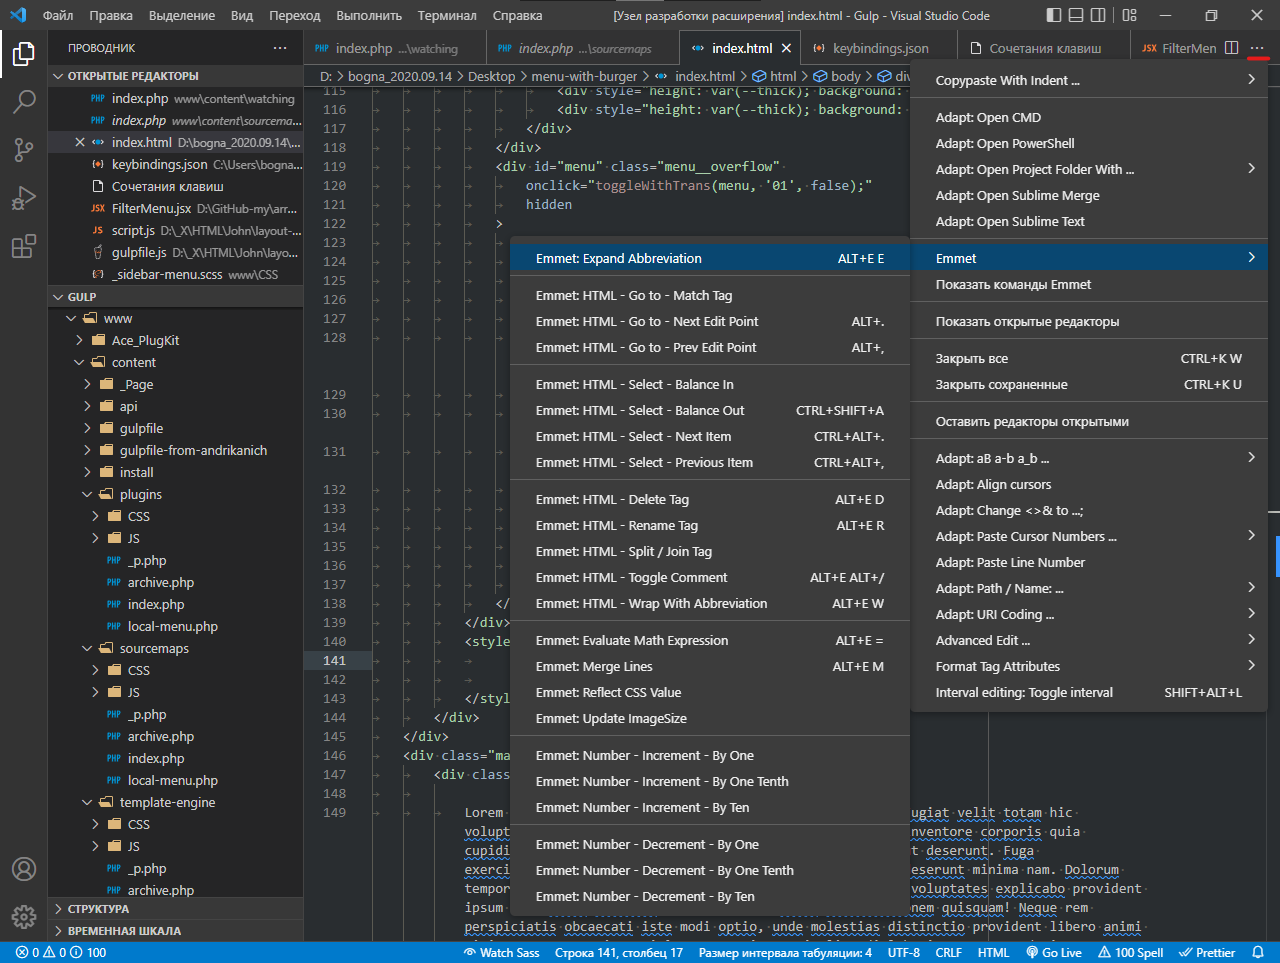Image resolution: width=1280 pixels, height=963 pixels.
Task: Click menu-with-burger in breadcrumb
Action: tap(584, 76)
